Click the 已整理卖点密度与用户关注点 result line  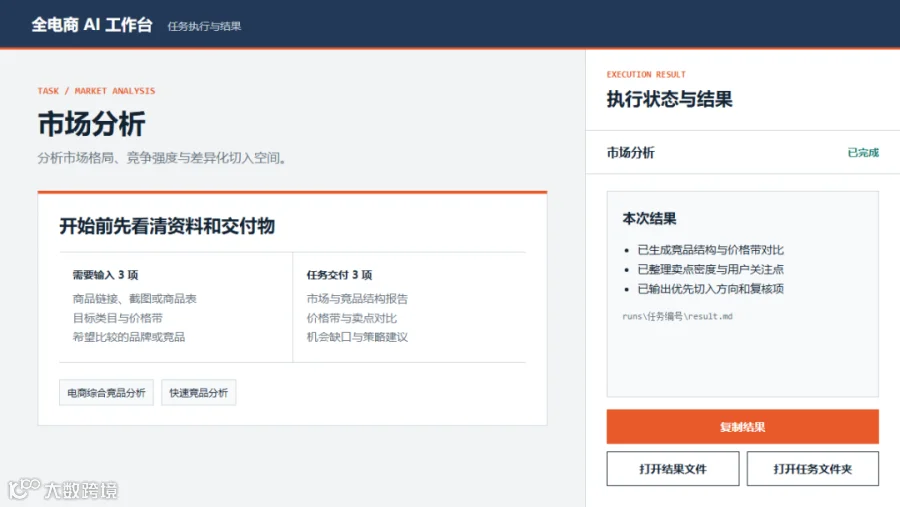(711, 269)
